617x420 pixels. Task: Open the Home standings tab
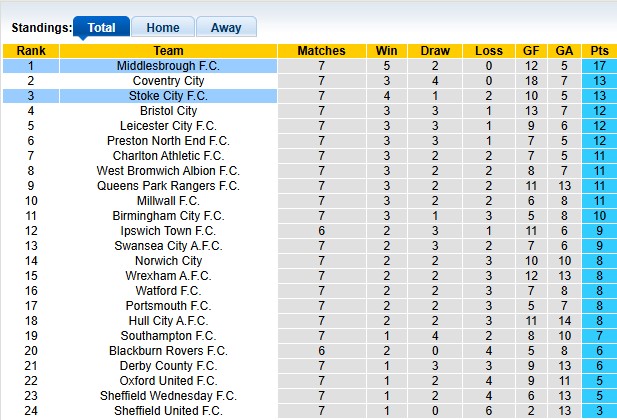[162, 28]
